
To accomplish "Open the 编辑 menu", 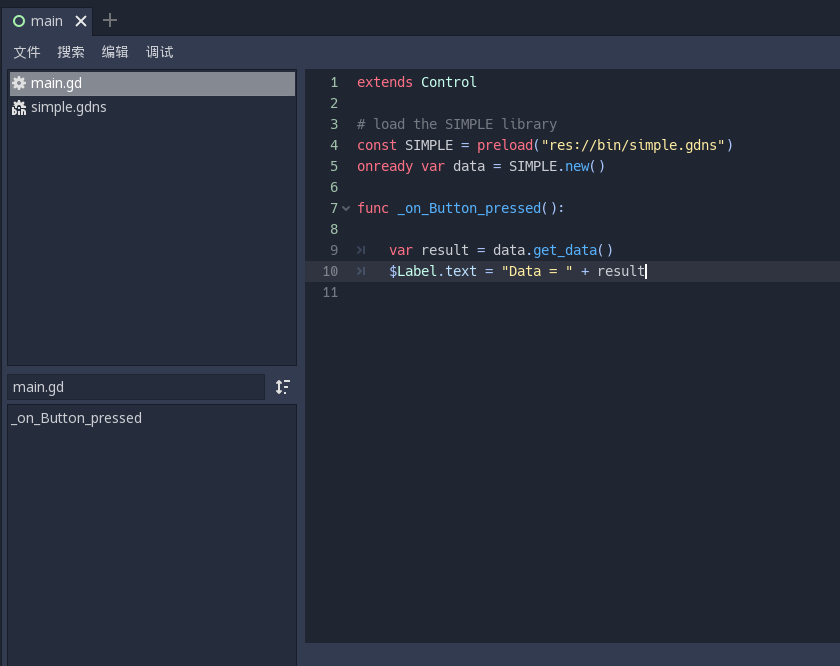I will tap(114, 51).
